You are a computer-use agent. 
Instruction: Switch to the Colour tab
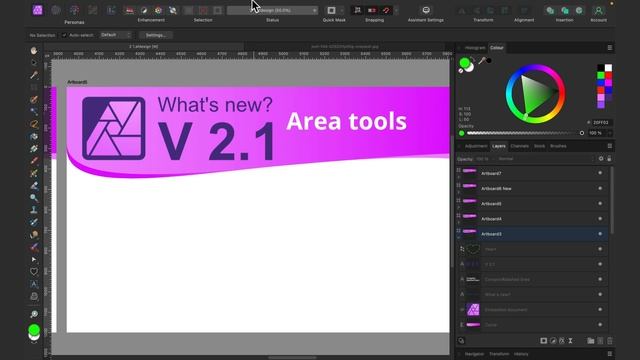496,48
